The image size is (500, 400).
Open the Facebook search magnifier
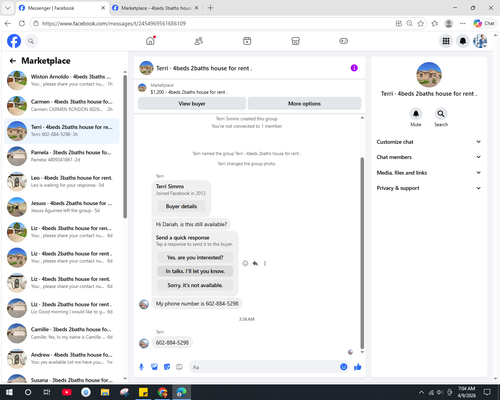pos(31,41)
